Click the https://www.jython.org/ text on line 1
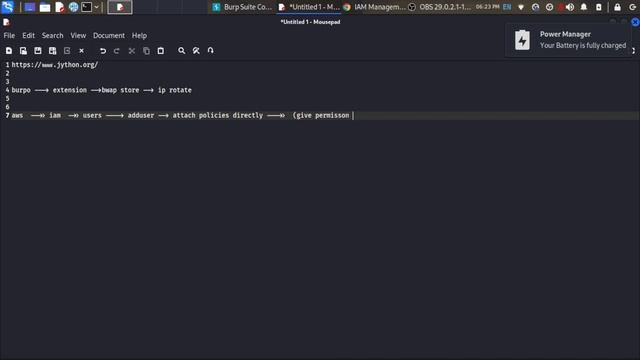The image size is (640, 360). [55, 65]
